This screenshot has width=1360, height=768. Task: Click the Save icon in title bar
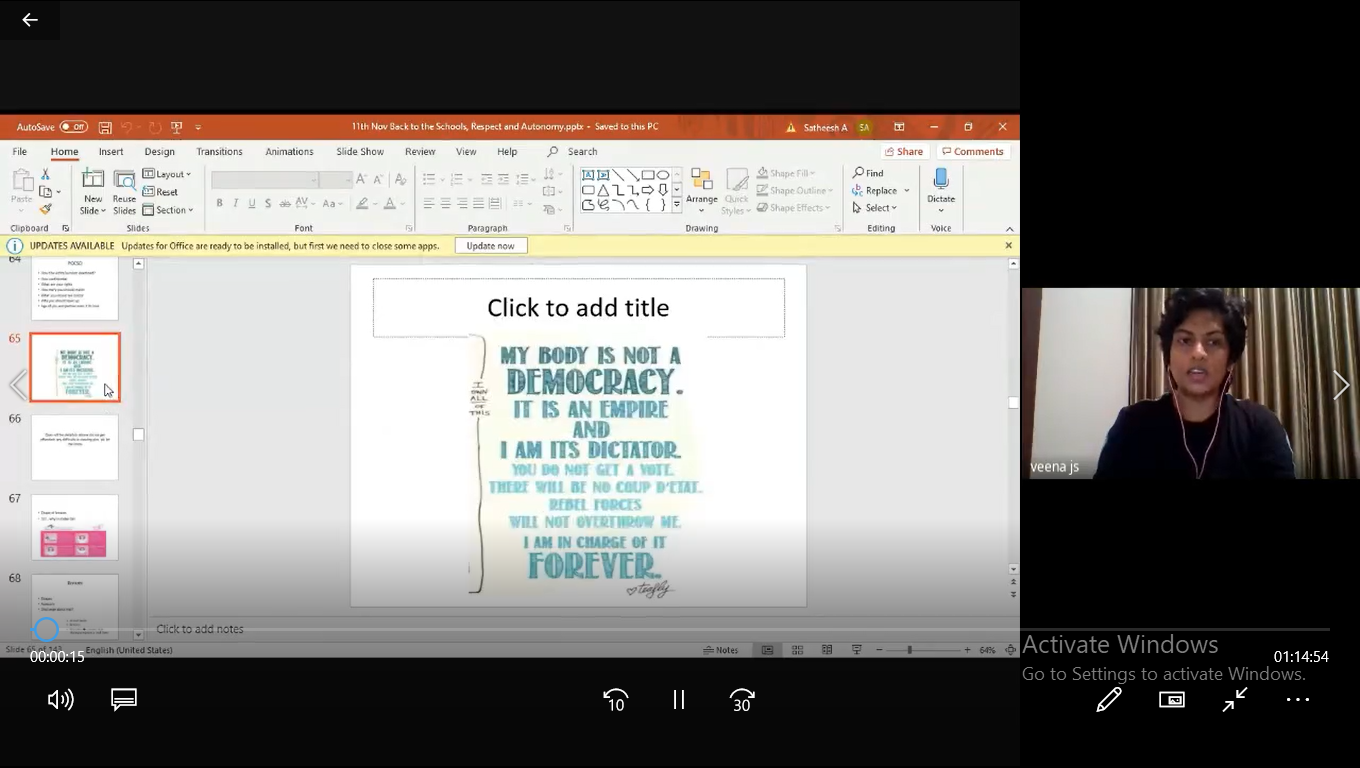coord(104,127)
